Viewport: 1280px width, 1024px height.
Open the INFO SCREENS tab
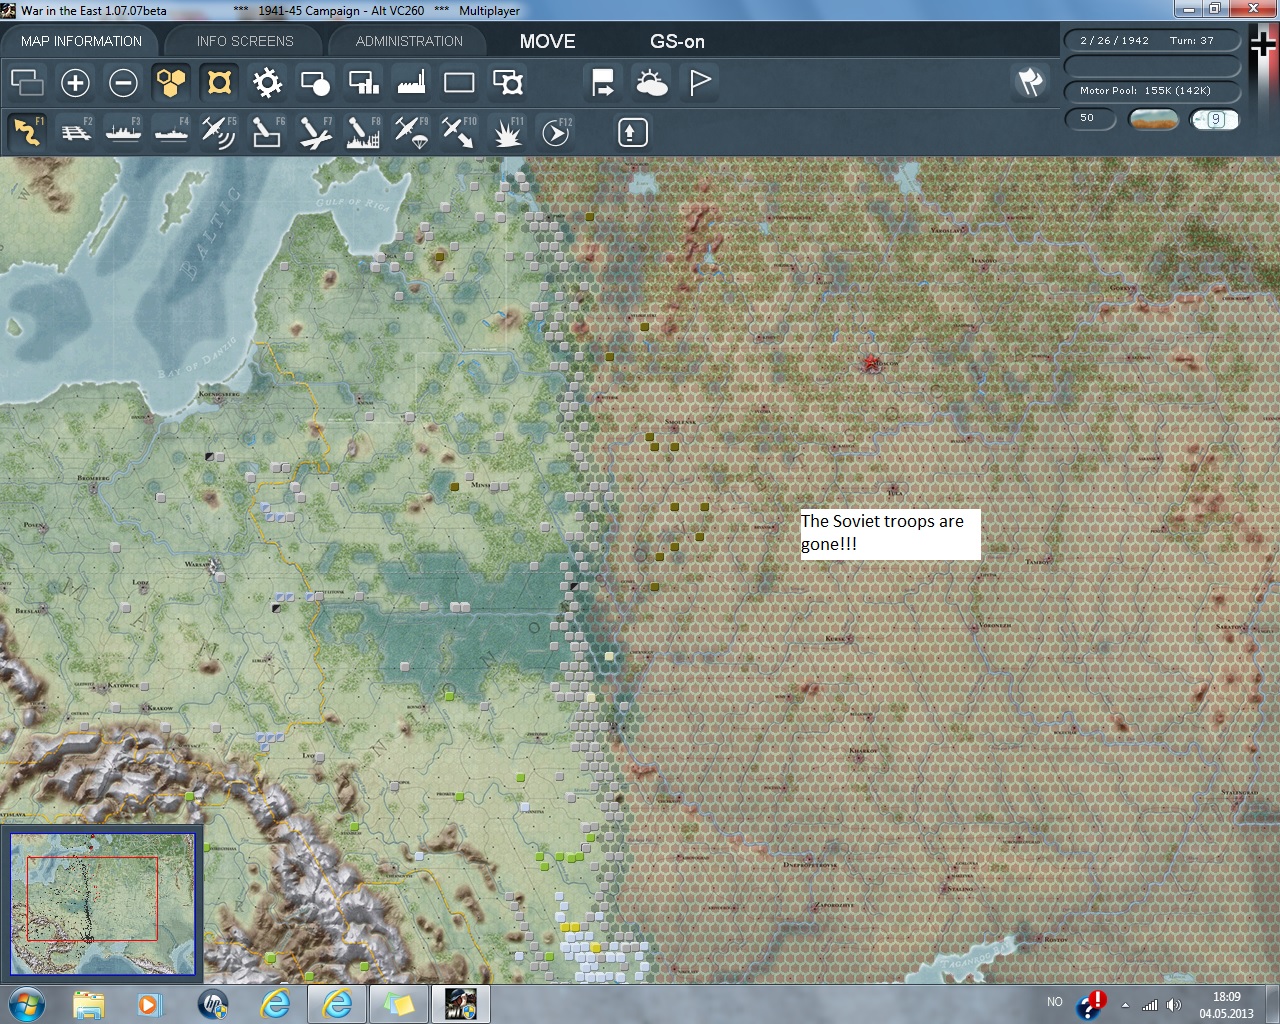[x=245, y=41]
